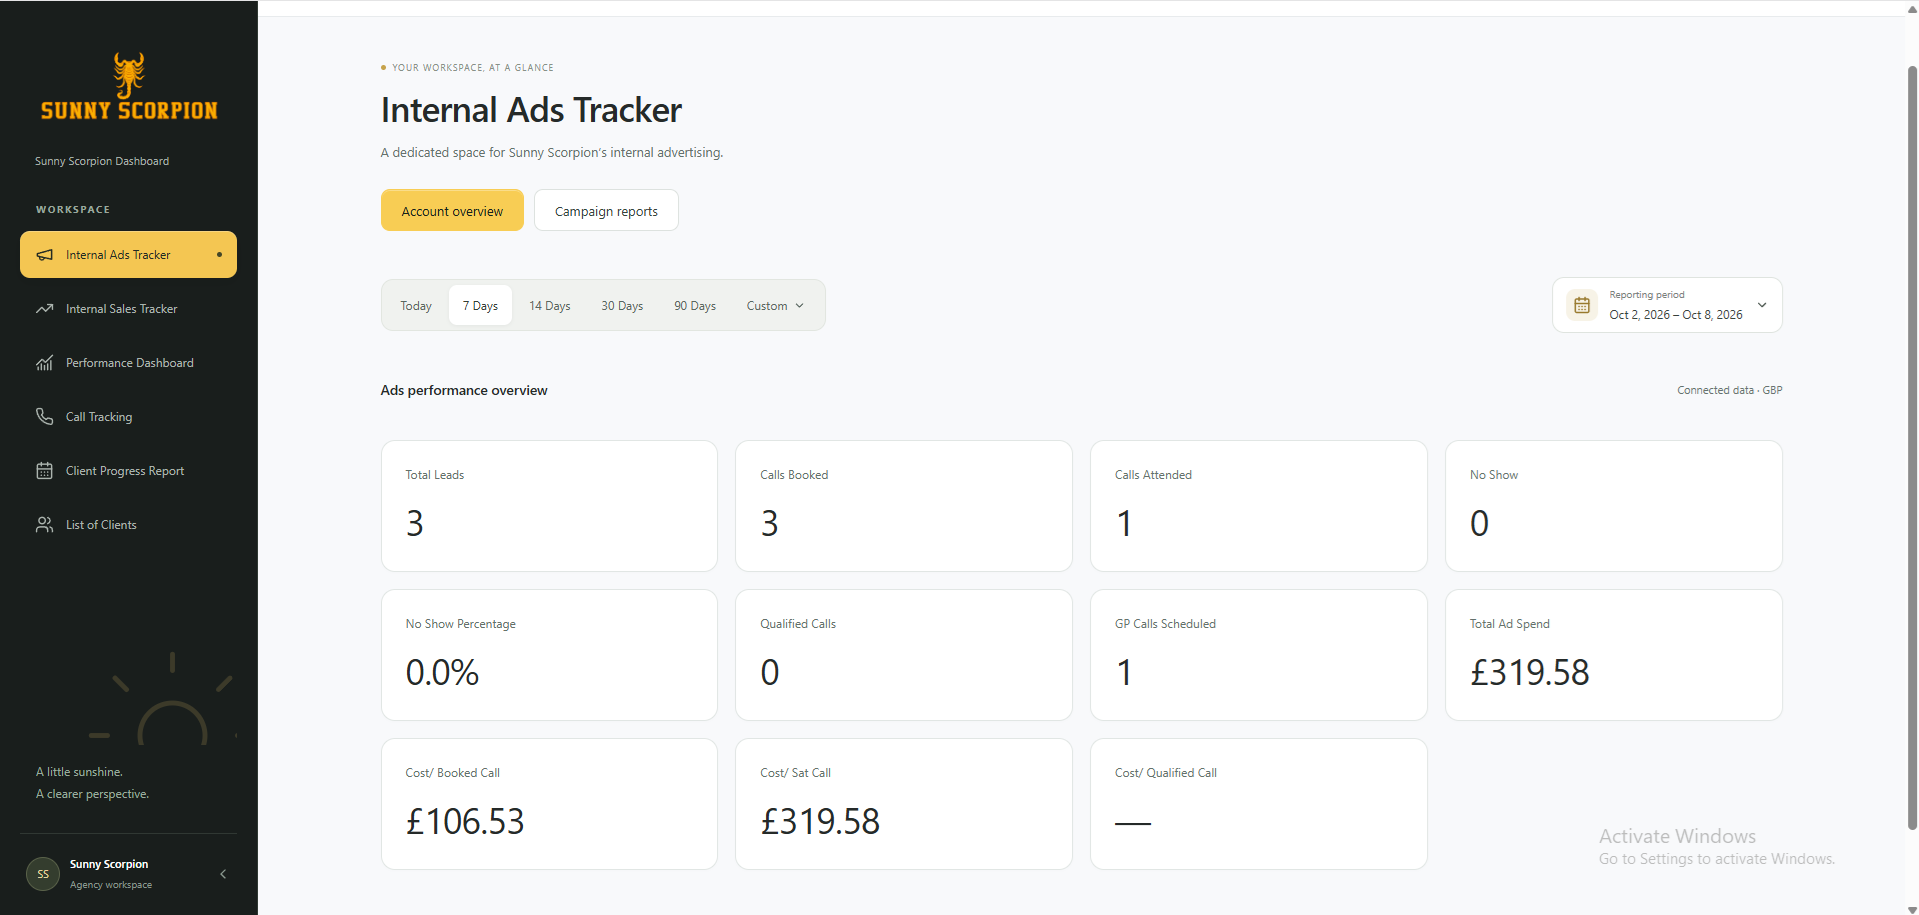Go to Call Tracking
Viewport: 1919px width, 915px height.
[x=128, y=417]
